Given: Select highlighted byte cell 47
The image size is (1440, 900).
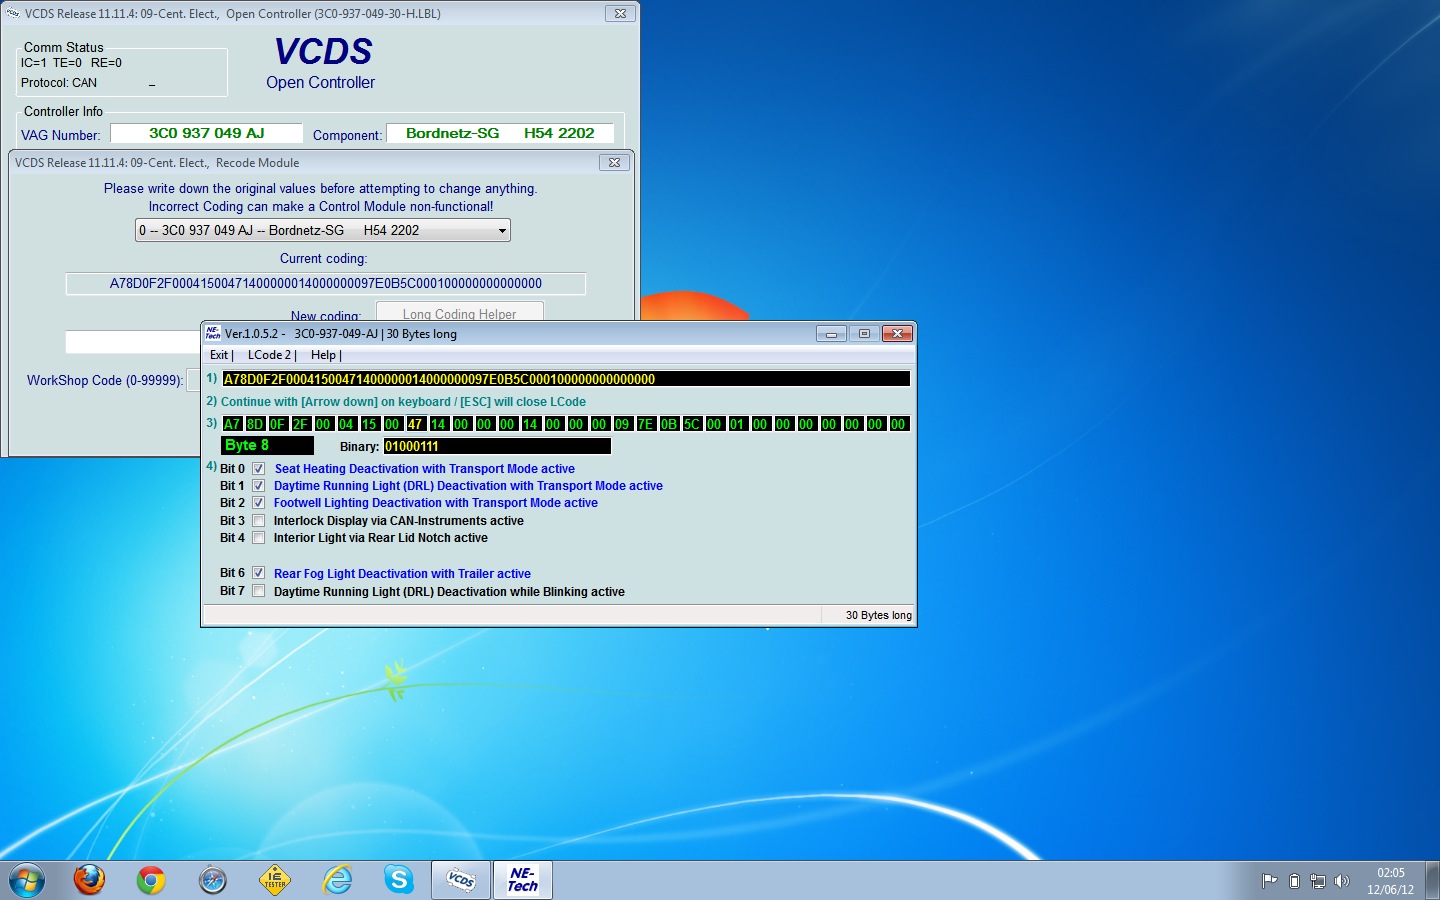Looking at the screenshot, I should (x=416, y=424).
